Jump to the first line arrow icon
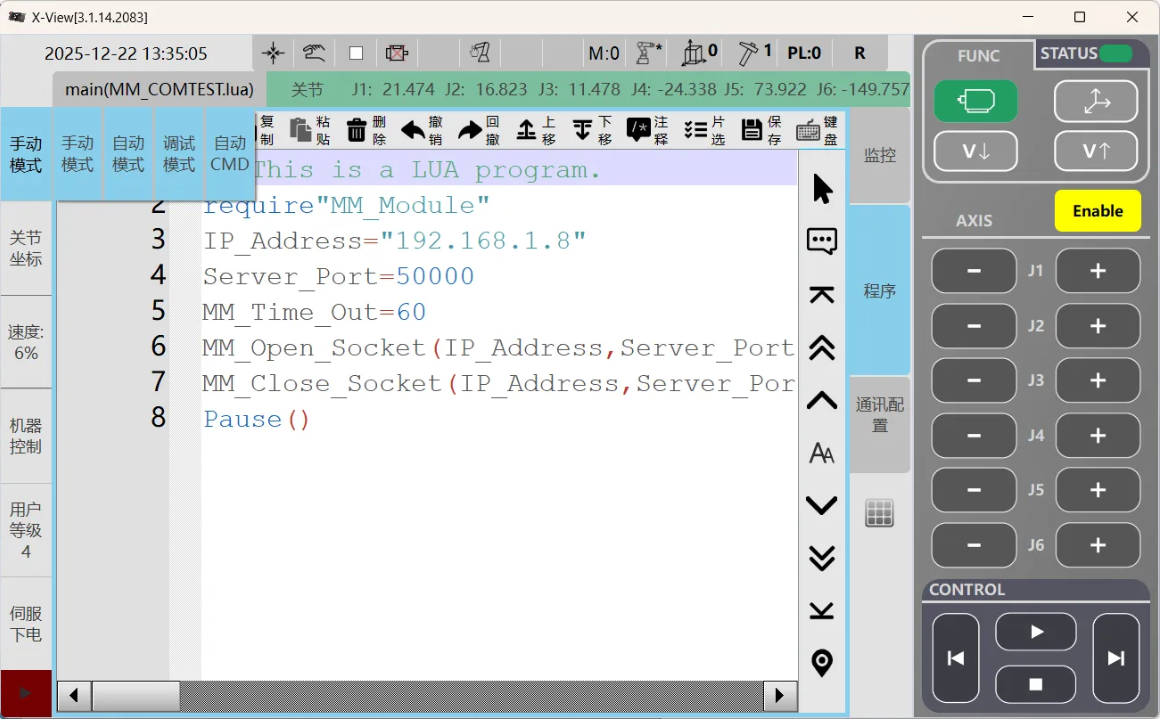 click(822, 294)
